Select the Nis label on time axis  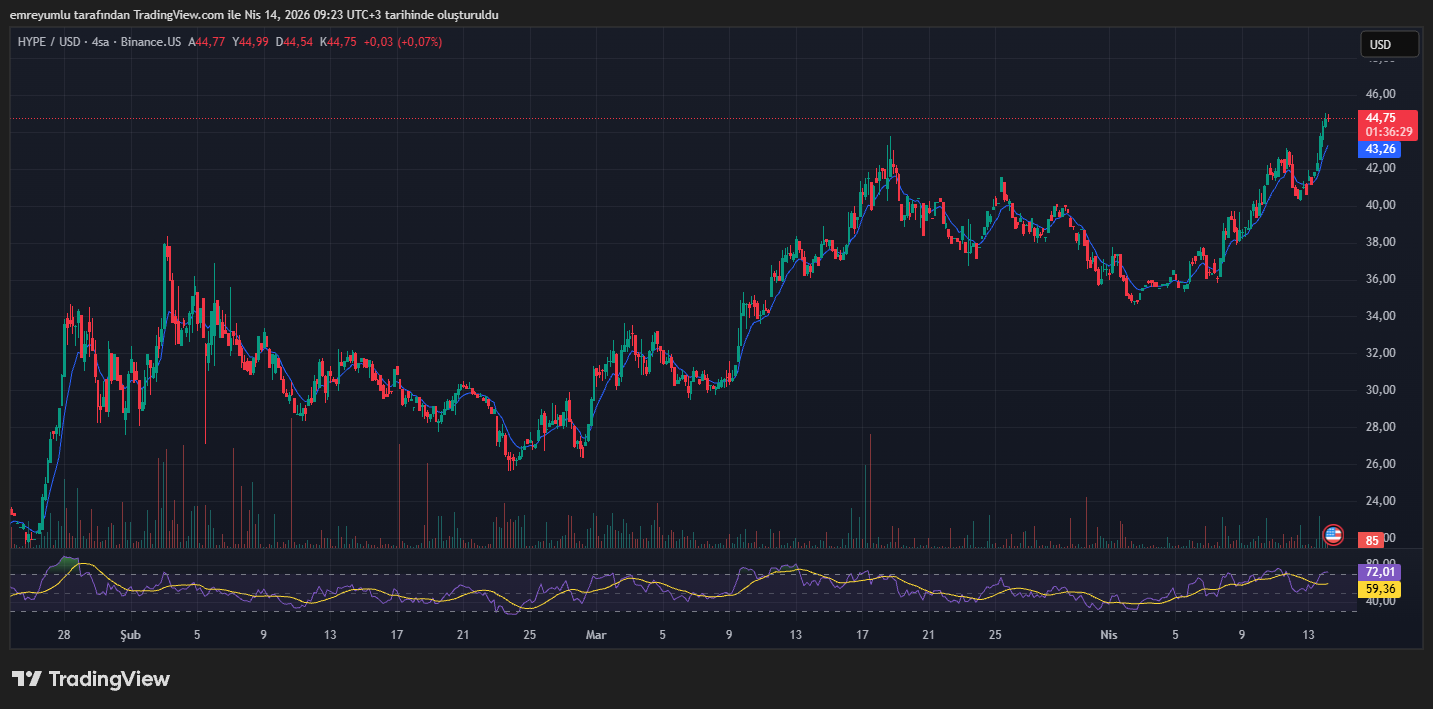click(x=1108, y=635)
